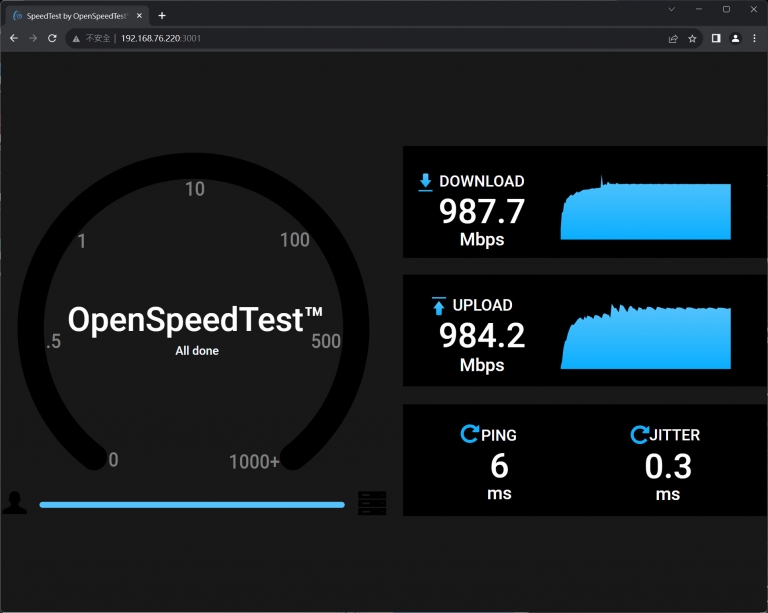Select the SpeedTest by OpenSpeedTest tab

[x=76, y=16]
